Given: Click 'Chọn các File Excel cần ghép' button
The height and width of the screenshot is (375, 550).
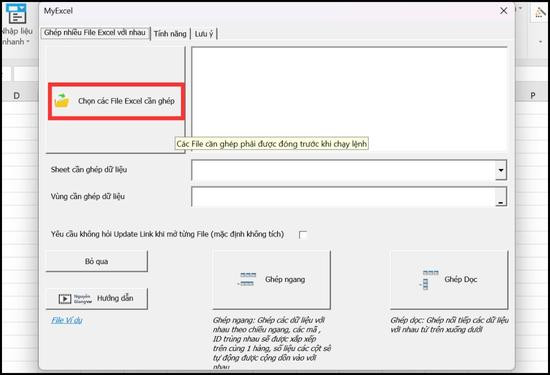Looking at the screenshot, I should click(116, 101).
